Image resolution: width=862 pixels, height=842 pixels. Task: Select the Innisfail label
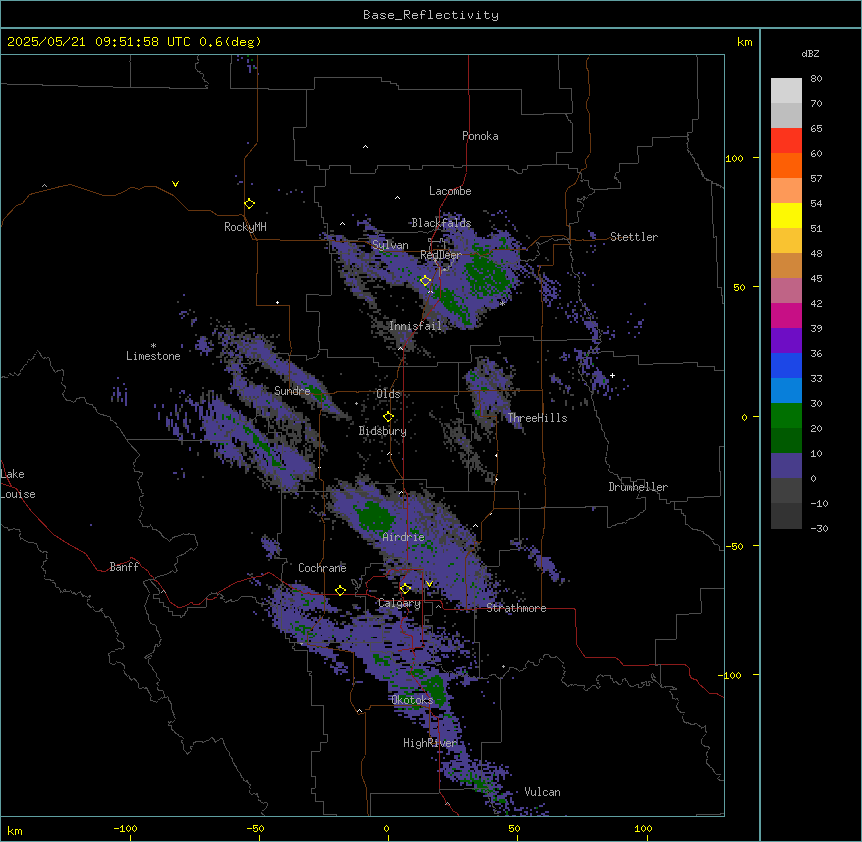(415, 326)
